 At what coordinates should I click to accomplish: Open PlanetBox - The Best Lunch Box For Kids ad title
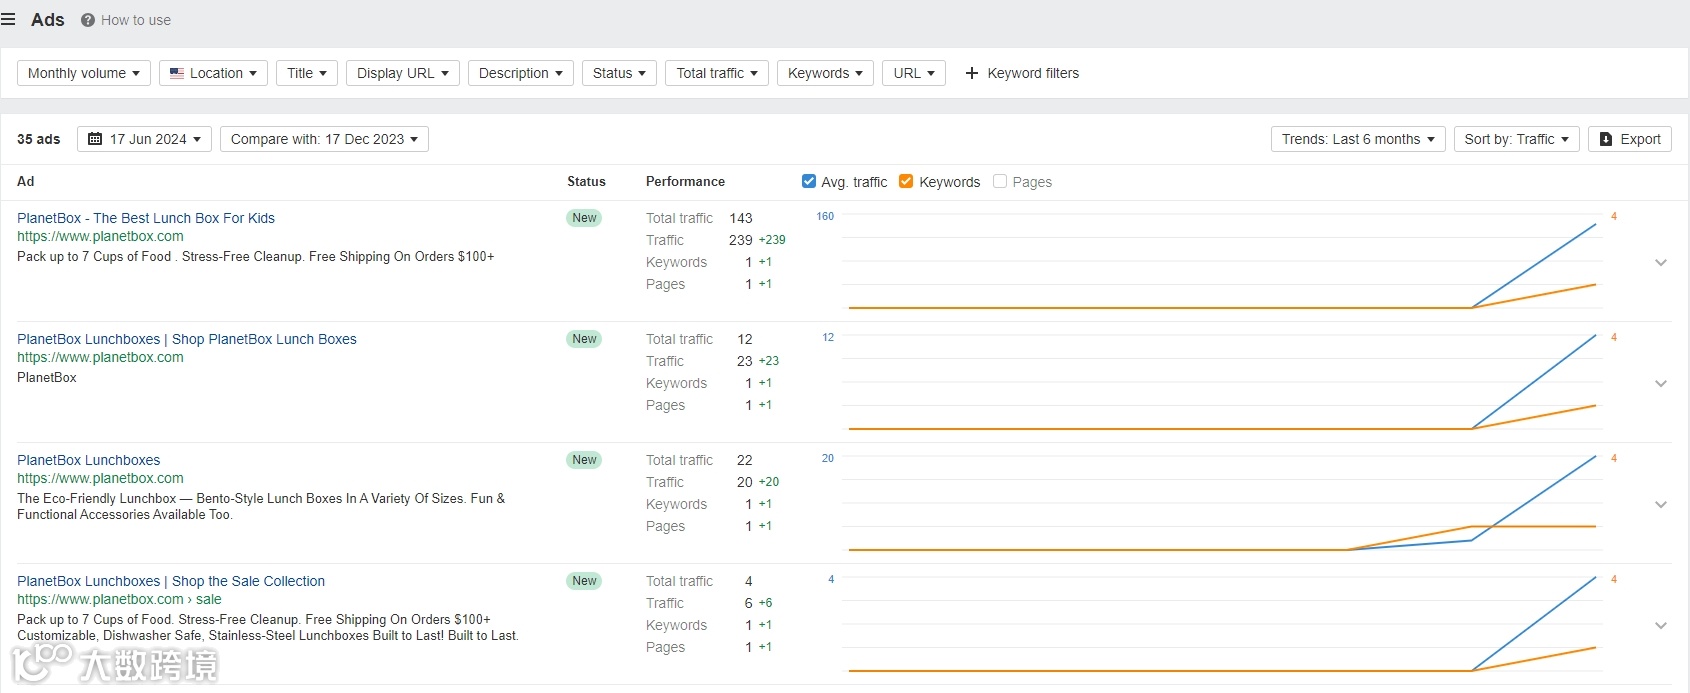tap(146, 218)
